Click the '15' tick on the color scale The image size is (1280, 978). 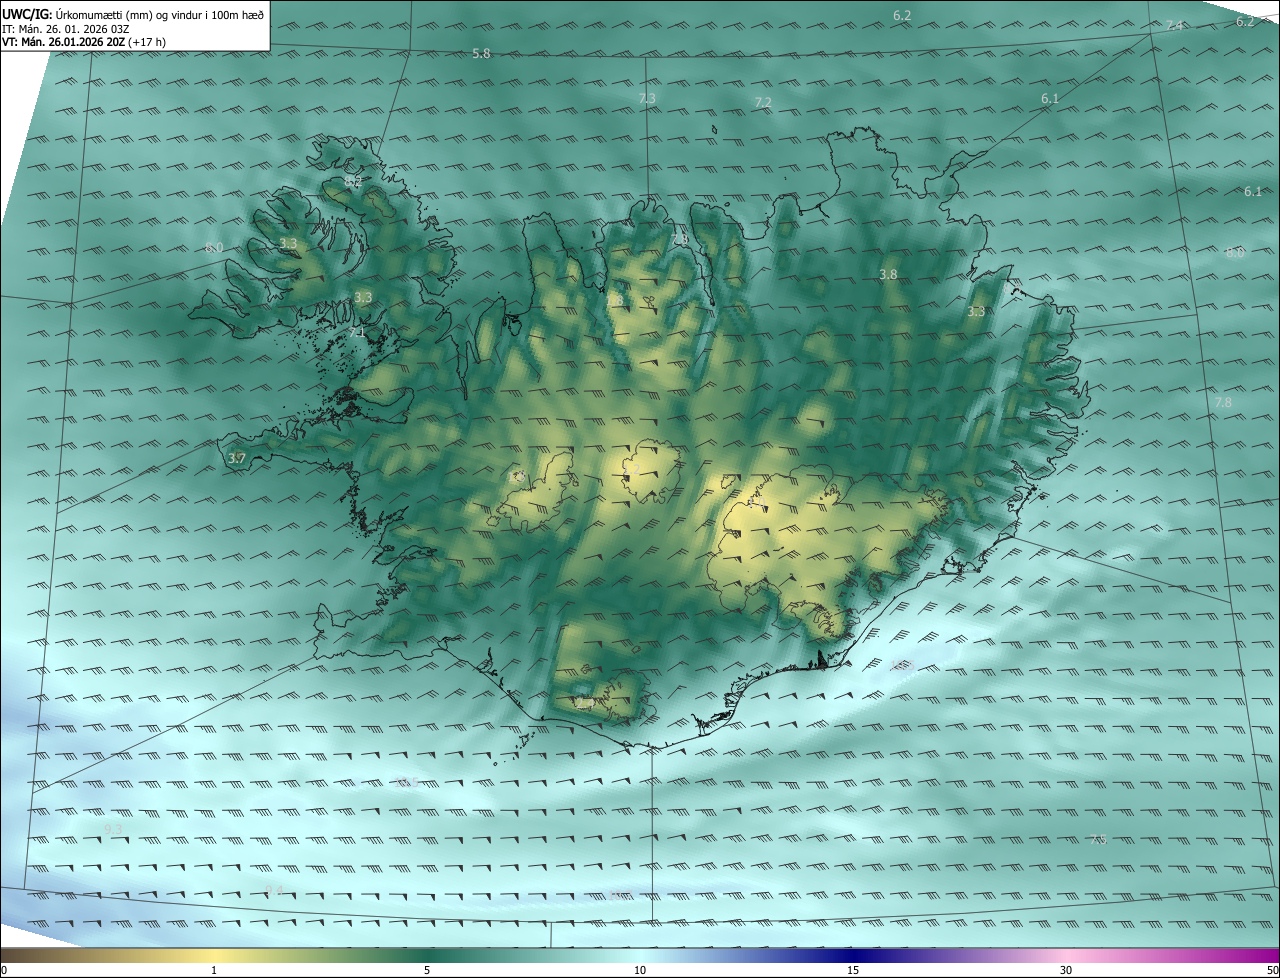tap(853, 970)
